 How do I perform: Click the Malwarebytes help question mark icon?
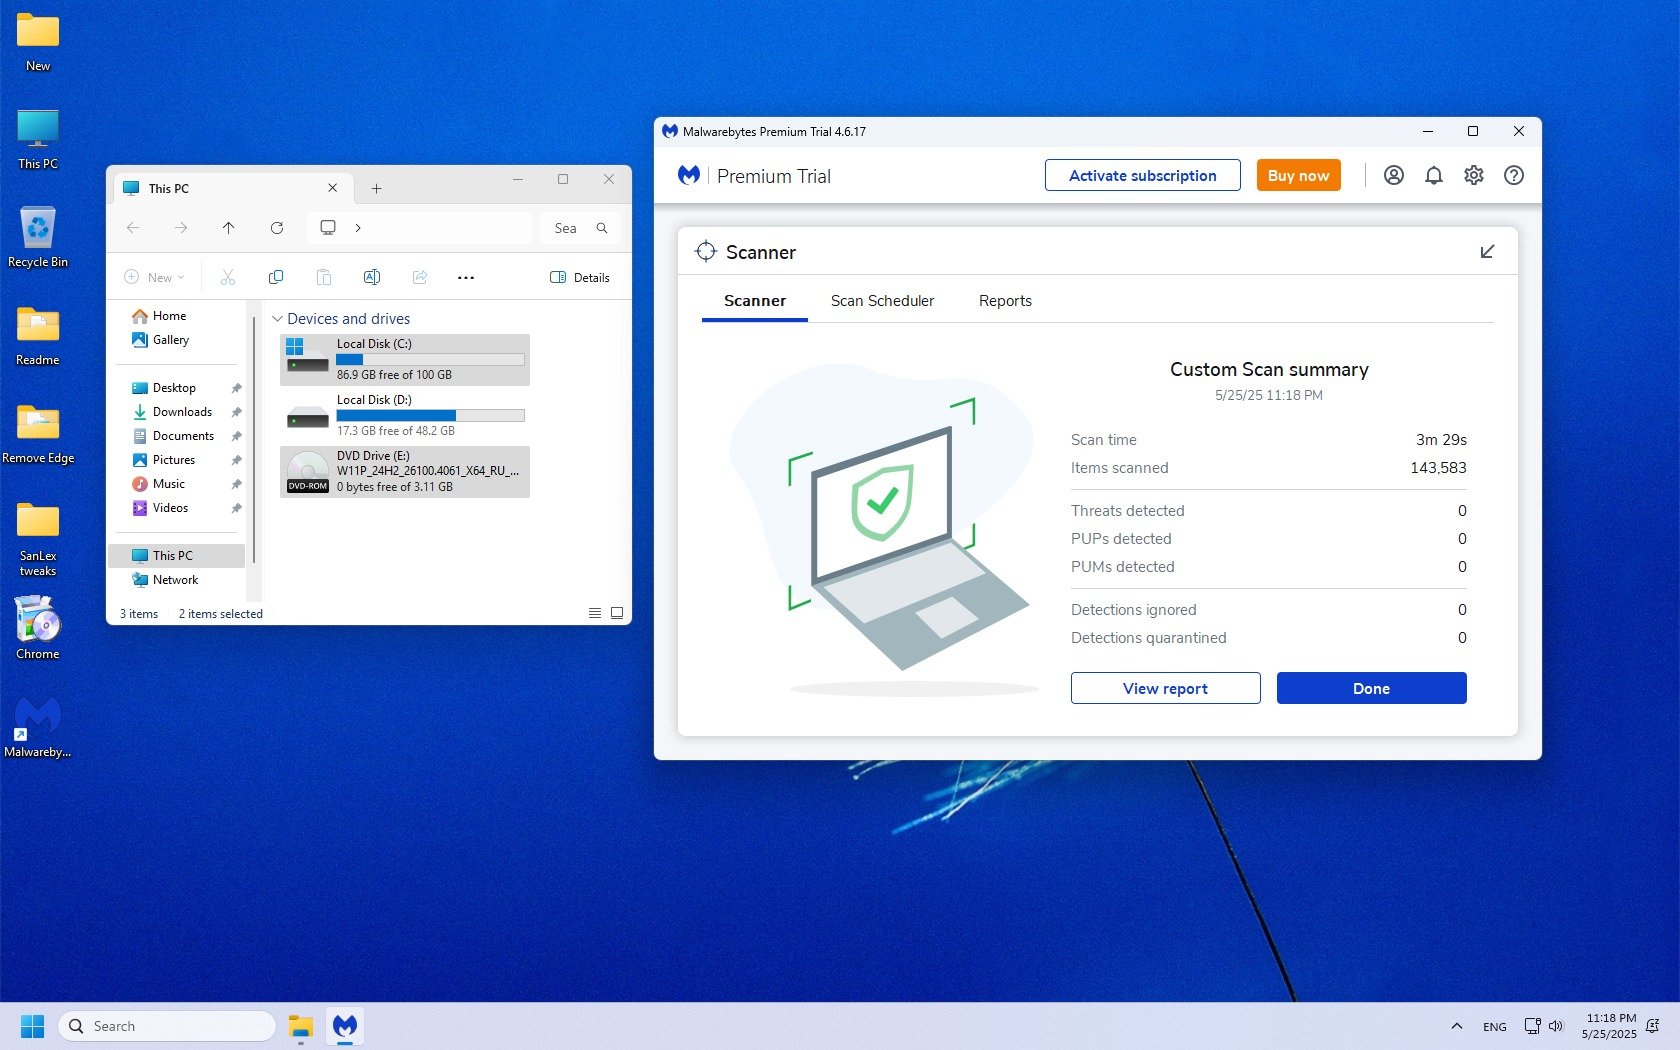(1513, 175)
